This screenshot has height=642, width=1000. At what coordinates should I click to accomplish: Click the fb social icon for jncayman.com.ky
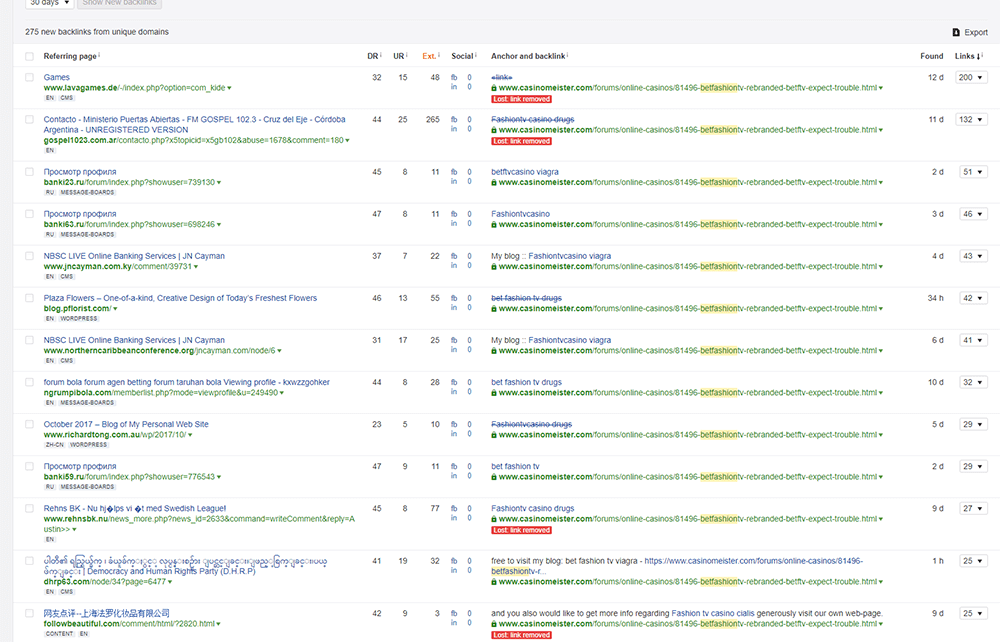coord(454,256)
